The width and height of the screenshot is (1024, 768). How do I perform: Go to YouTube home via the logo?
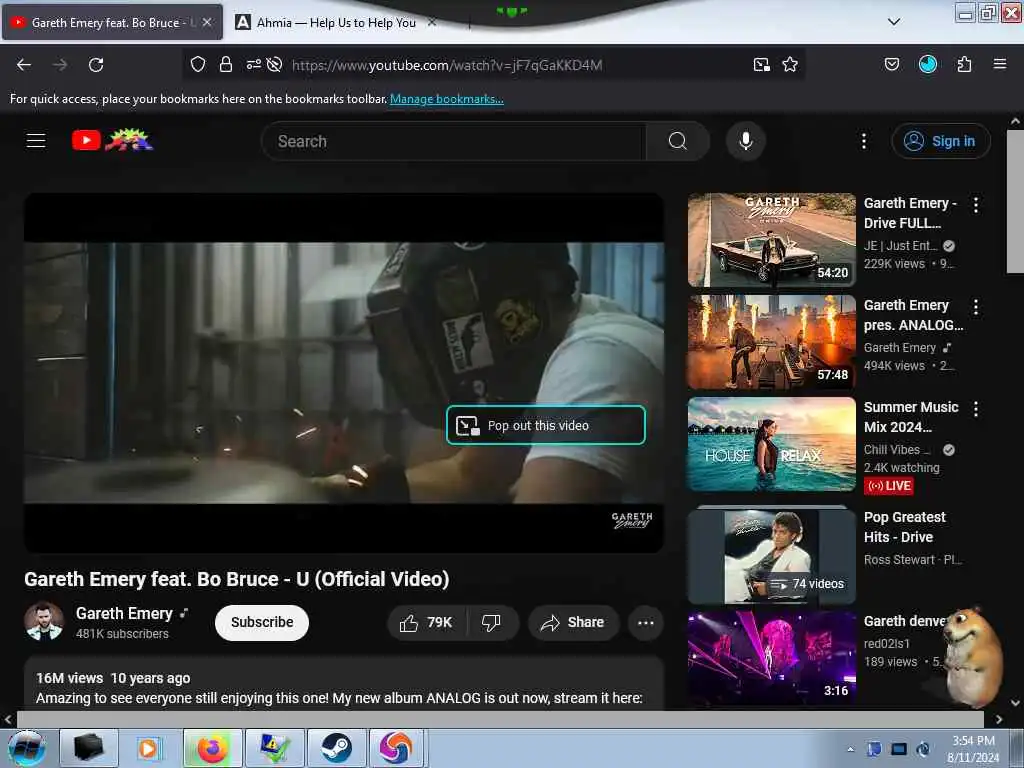pos(112,140)
